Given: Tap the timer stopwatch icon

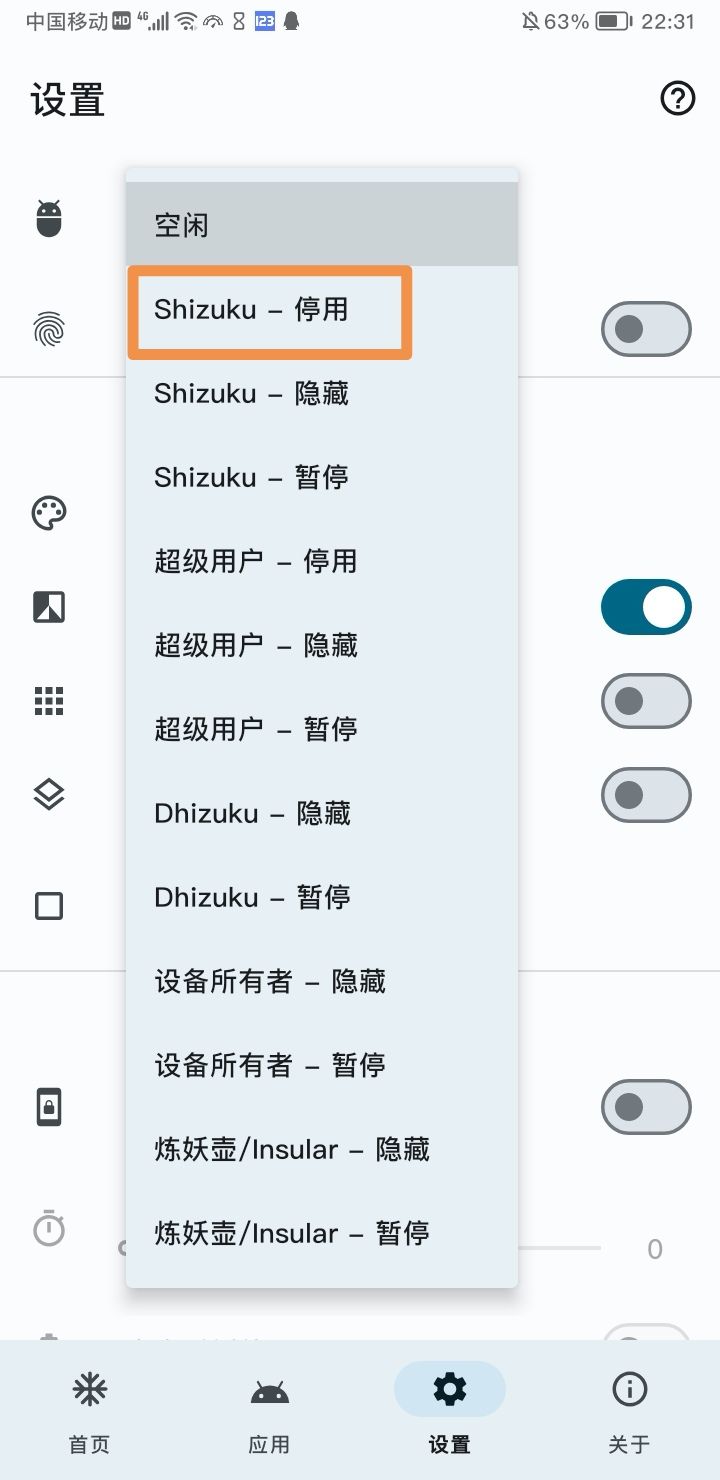Looking at the screenshot, I should (49, 1228).
